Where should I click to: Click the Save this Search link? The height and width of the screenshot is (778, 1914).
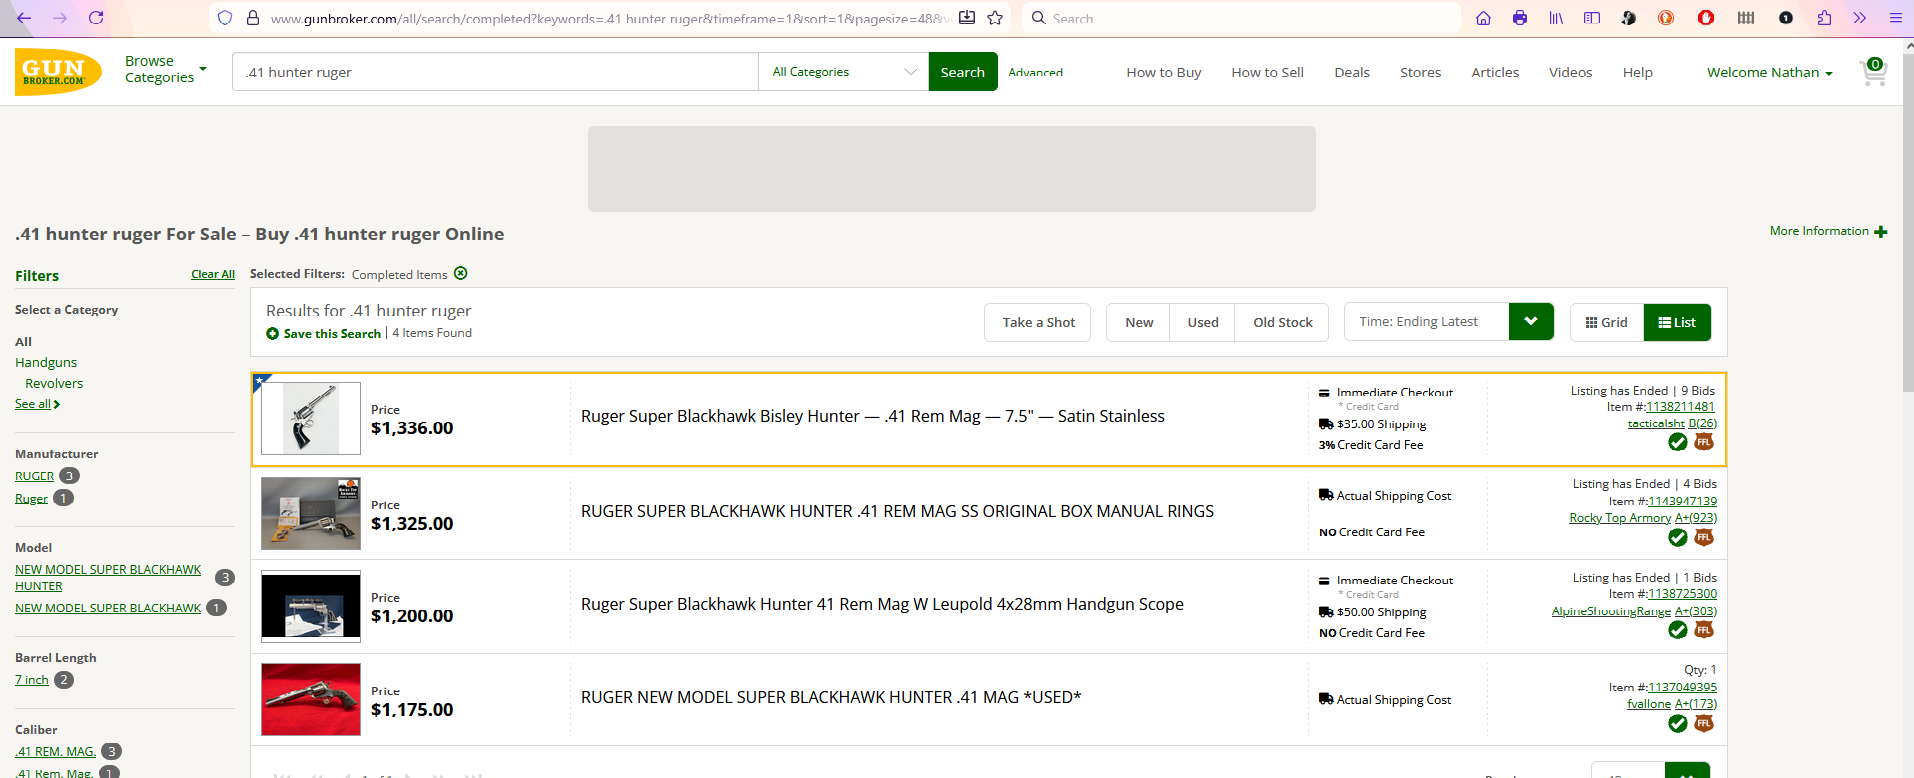coord(332,333)
